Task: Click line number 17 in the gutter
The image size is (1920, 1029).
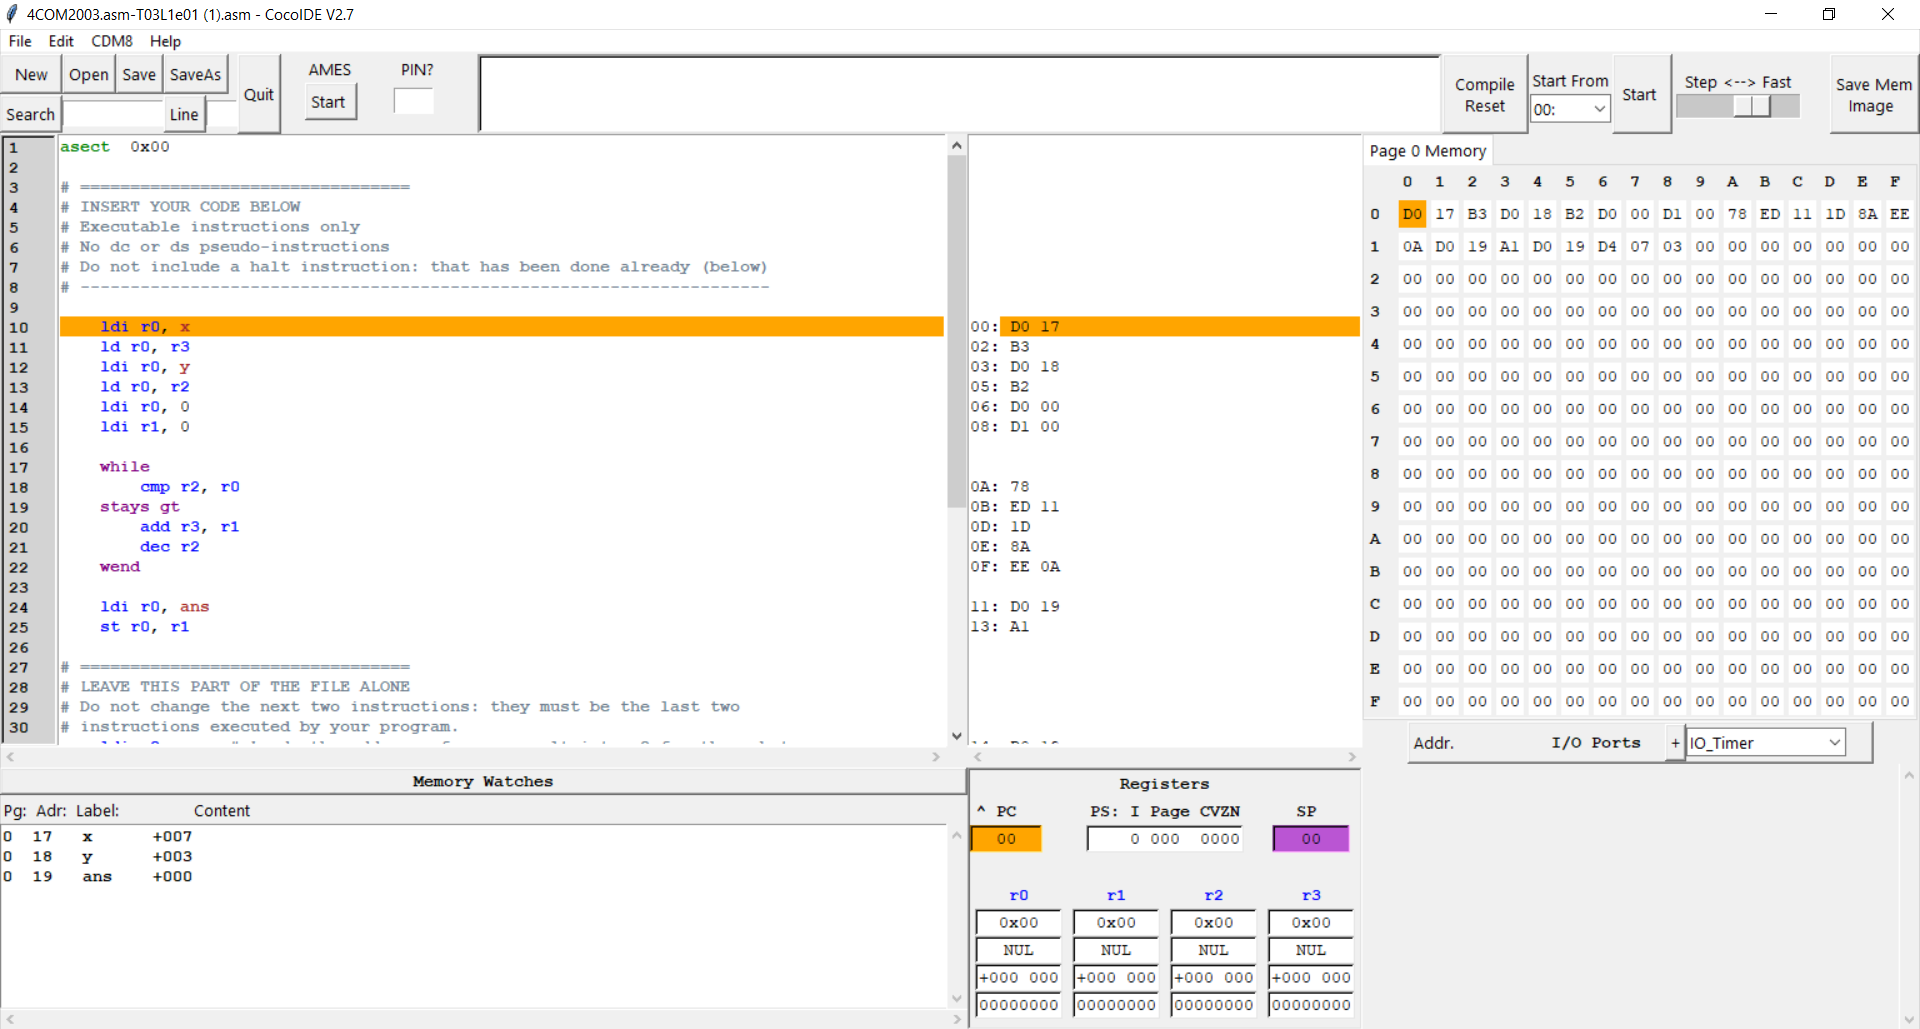Action: (19, 467)
